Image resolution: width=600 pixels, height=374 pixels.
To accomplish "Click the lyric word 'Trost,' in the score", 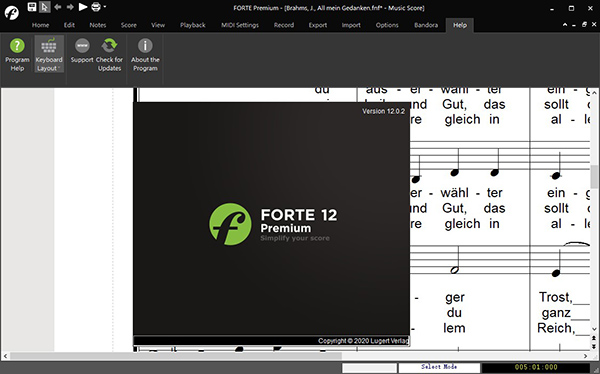I will coord(555,297).
